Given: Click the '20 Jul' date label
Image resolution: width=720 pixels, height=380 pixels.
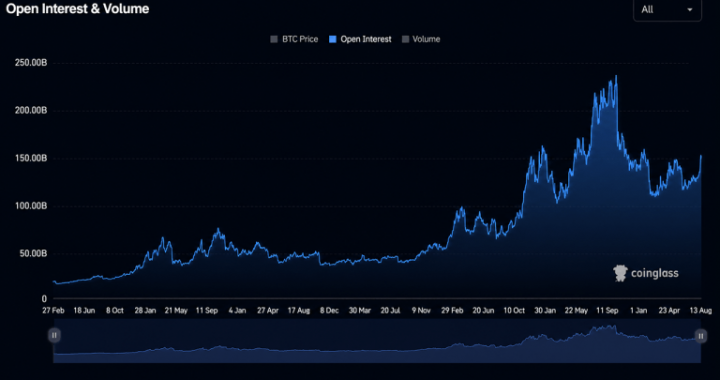Looking at the screenshot, I should pos(390,311).
